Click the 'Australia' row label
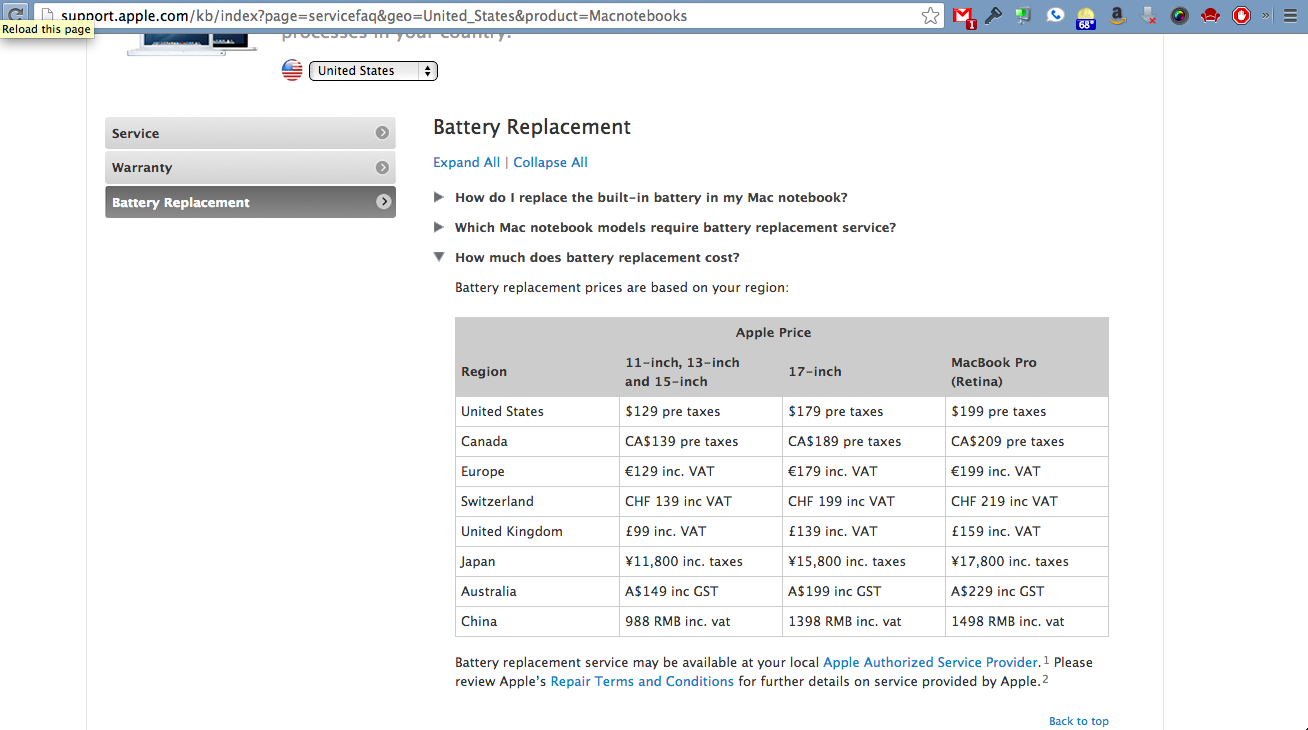This screenshot has height=730, width=1308. 488,591
